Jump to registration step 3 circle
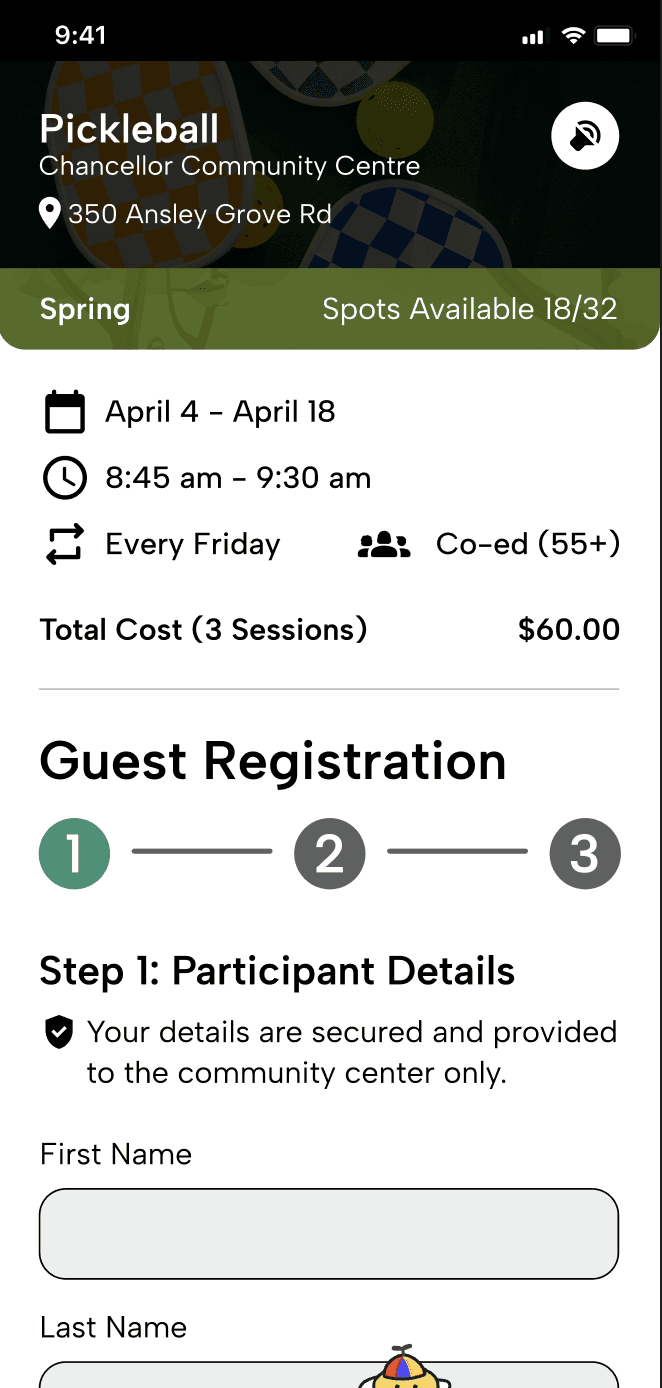662x1388 pixels. (585, 853)
